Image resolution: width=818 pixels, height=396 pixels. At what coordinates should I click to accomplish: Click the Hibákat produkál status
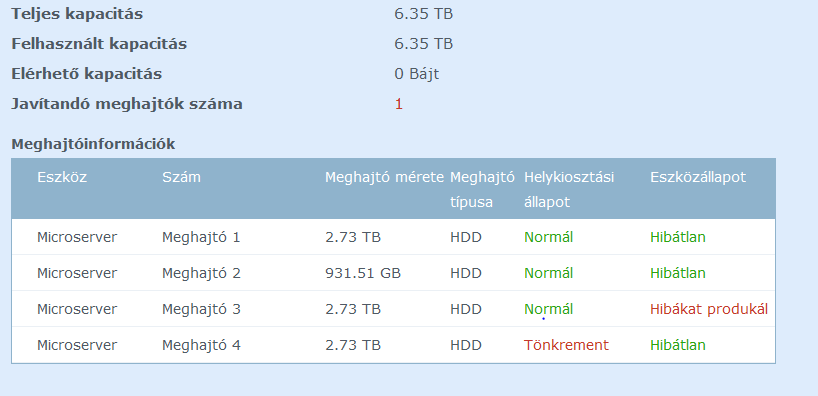point(709,309)
